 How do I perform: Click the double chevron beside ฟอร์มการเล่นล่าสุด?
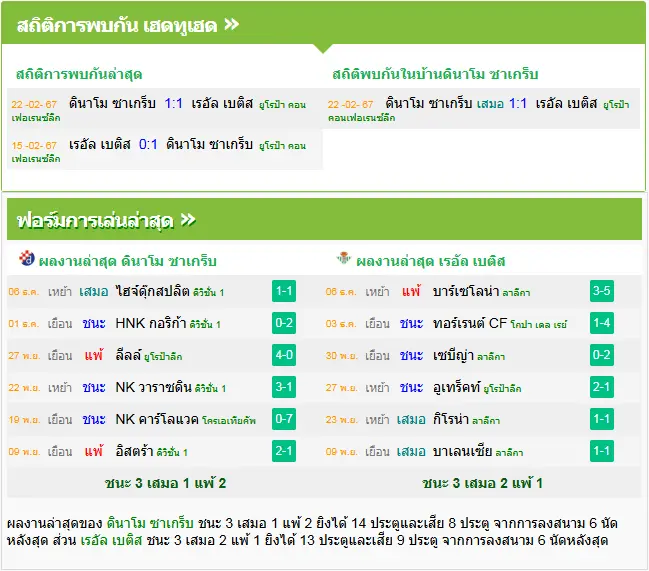tap(188, 220)
